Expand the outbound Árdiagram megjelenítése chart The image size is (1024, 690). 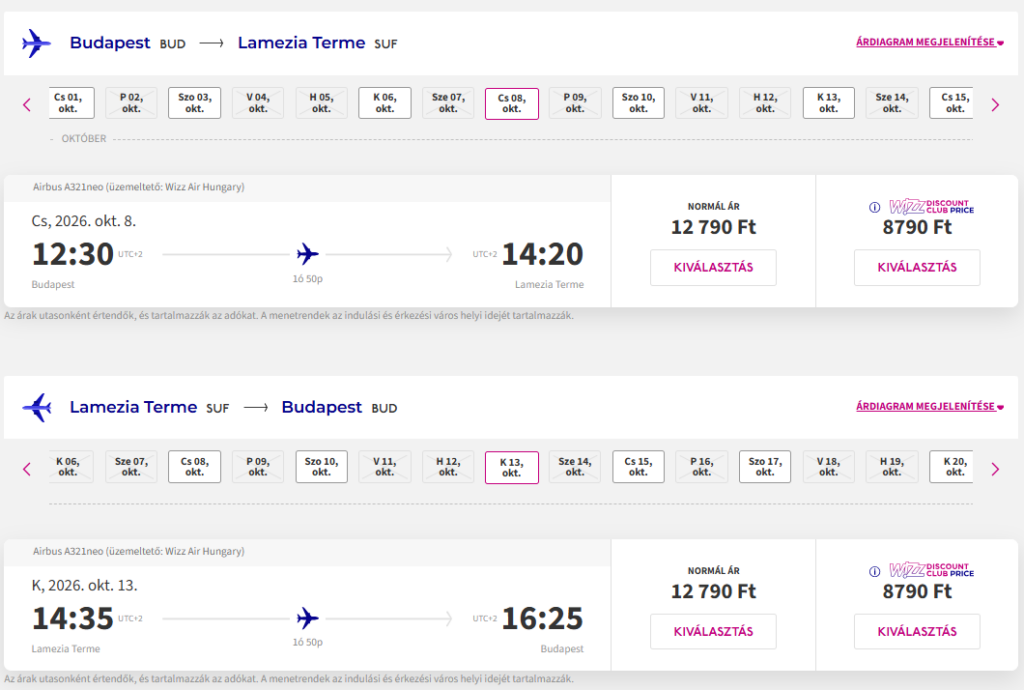click(929, 42)
